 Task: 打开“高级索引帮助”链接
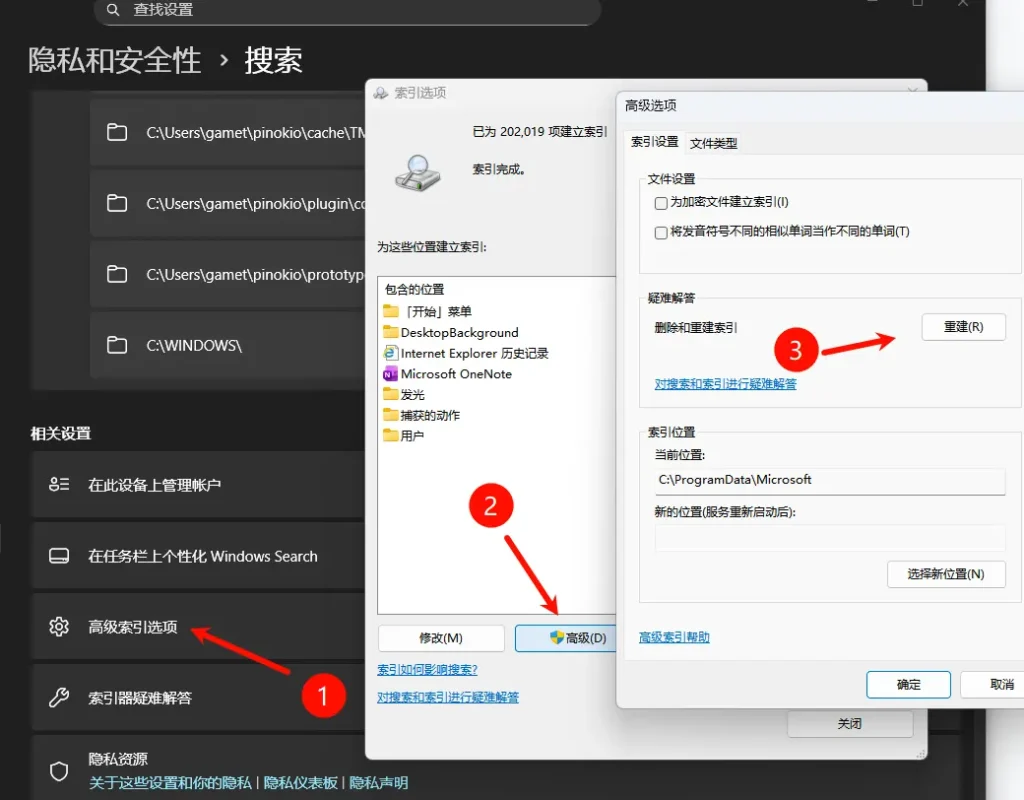click(x=674, y=637)
